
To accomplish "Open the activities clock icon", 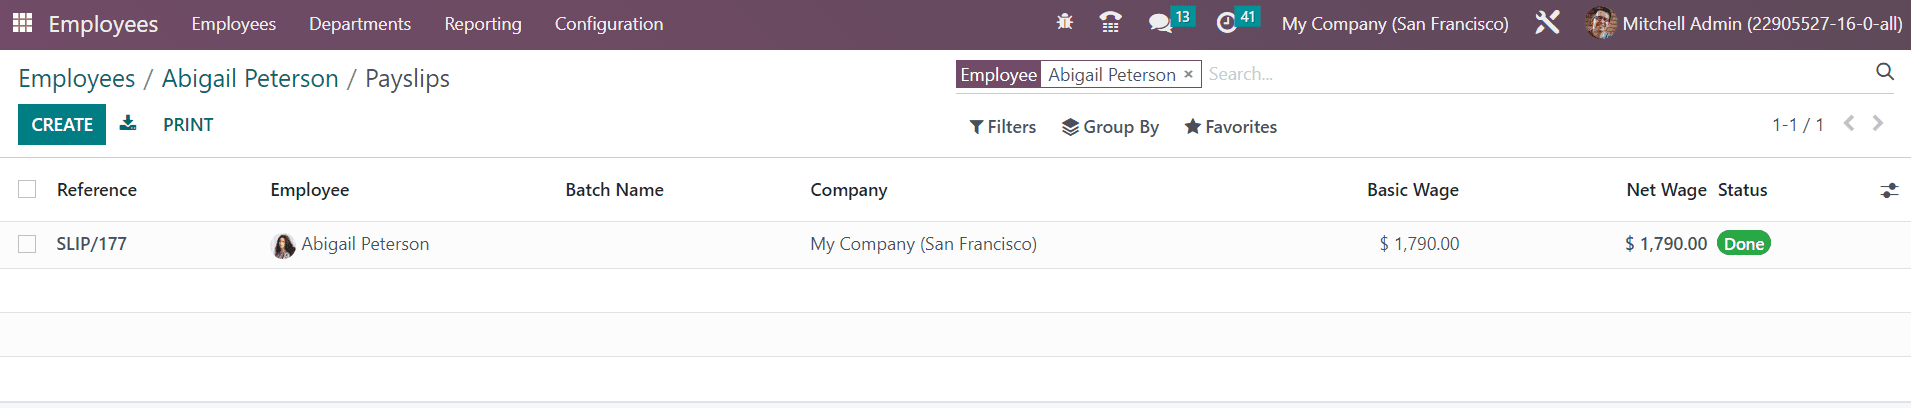I will coord(1226,23).
